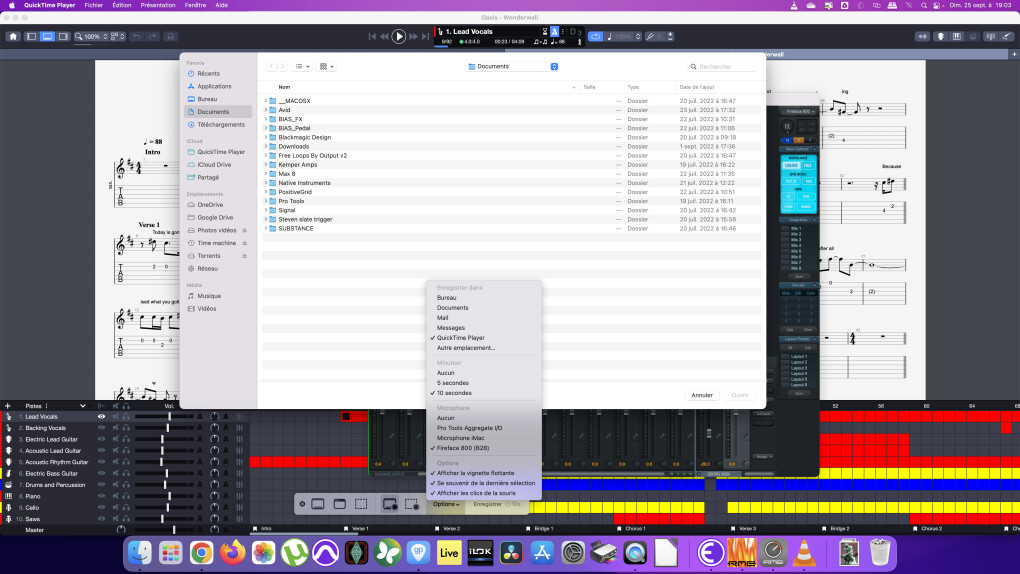Open DaVinci Resolve from the Dock
The width and height of the screenshot is (1020, 574).
(511, 553)
